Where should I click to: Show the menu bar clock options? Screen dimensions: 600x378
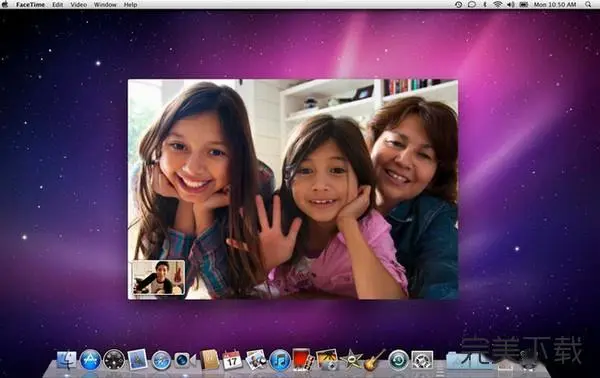[555, 5]
